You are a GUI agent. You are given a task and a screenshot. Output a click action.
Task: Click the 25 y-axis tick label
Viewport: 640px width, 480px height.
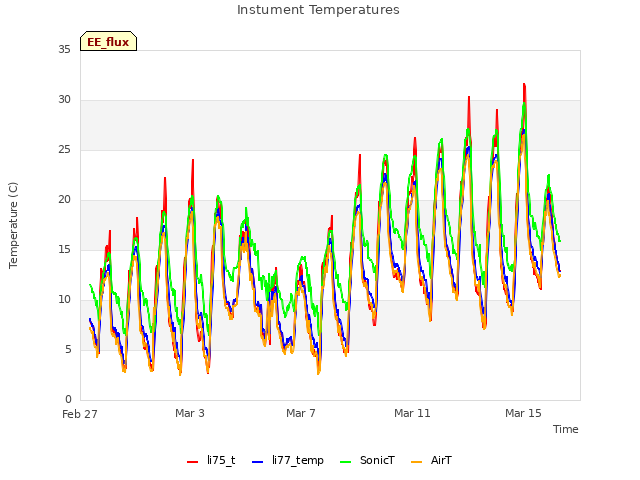coord(64,149)
